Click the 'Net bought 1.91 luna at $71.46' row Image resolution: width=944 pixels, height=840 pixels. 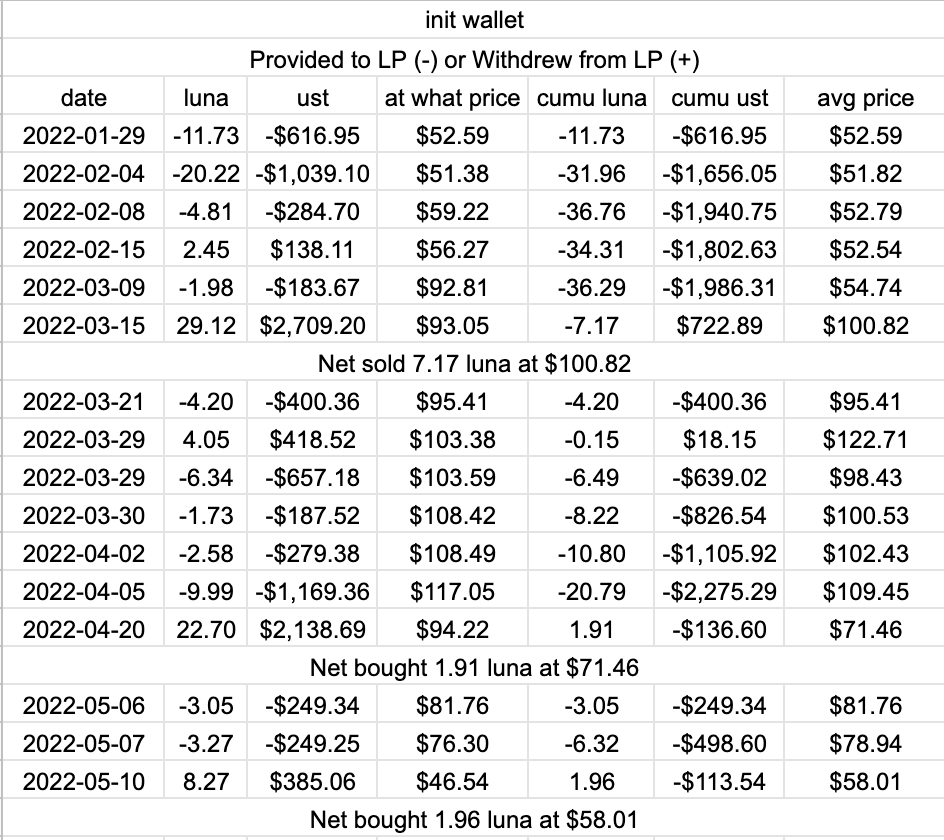(473, 667)
